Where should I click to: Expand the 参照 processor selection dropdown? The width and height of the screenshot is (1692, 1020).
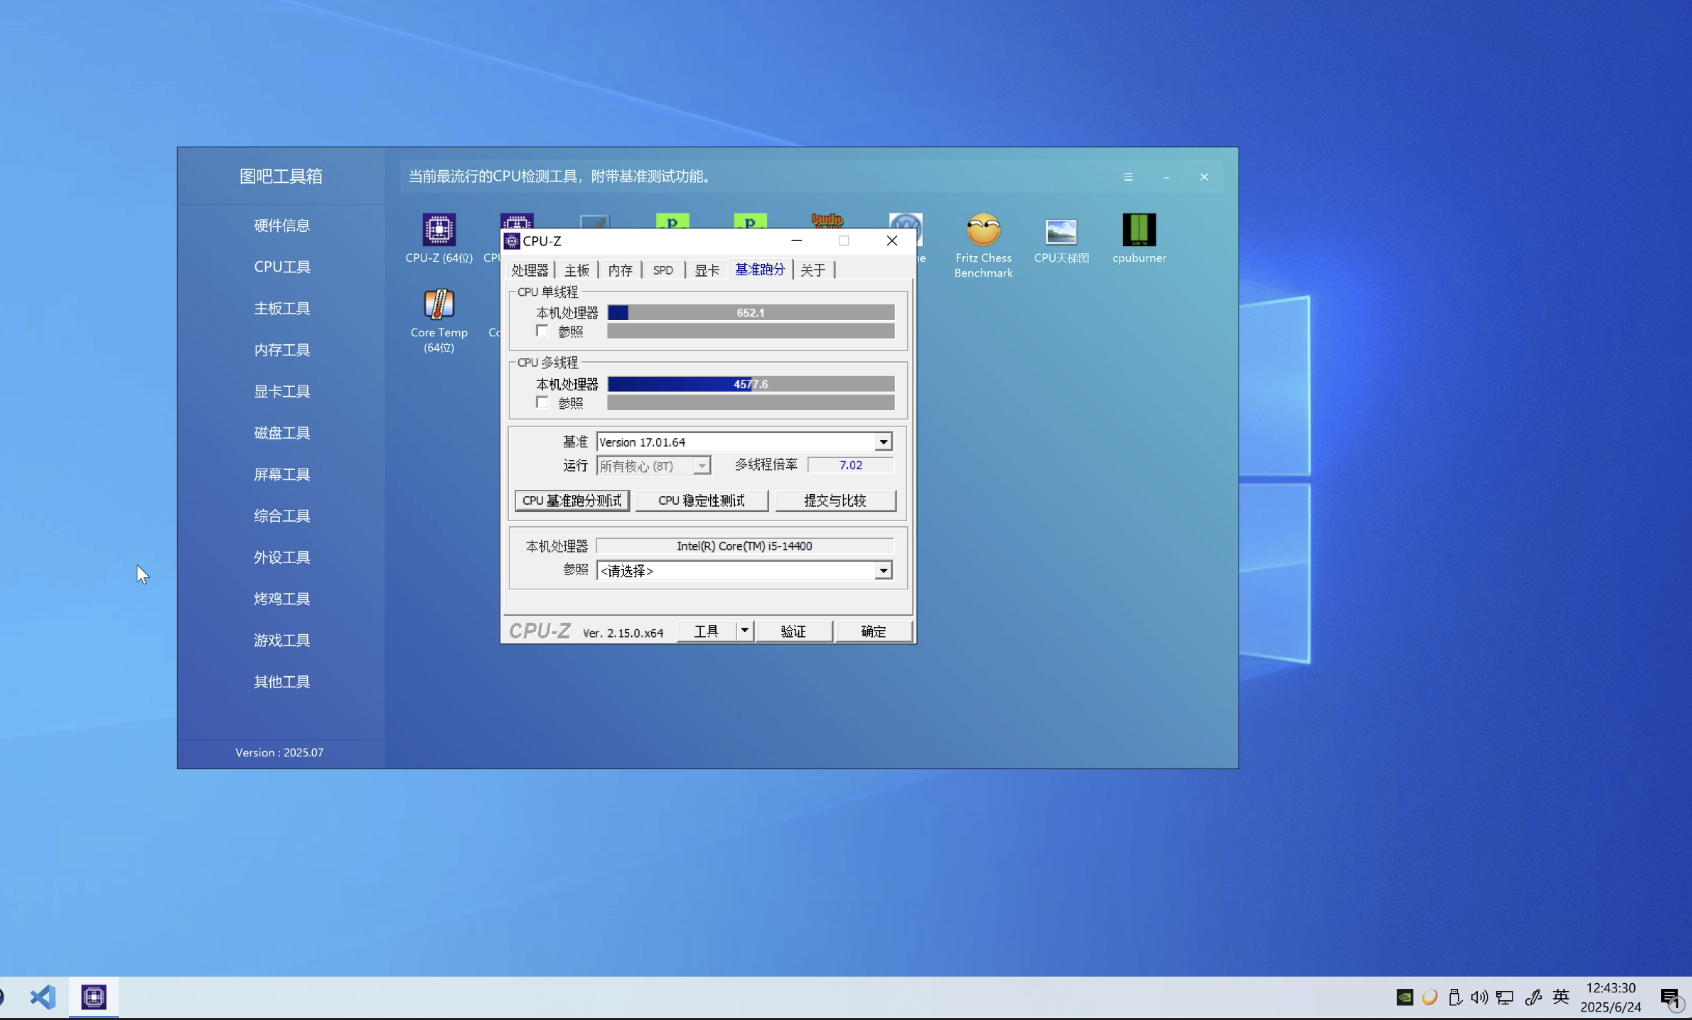click(882, 570)
